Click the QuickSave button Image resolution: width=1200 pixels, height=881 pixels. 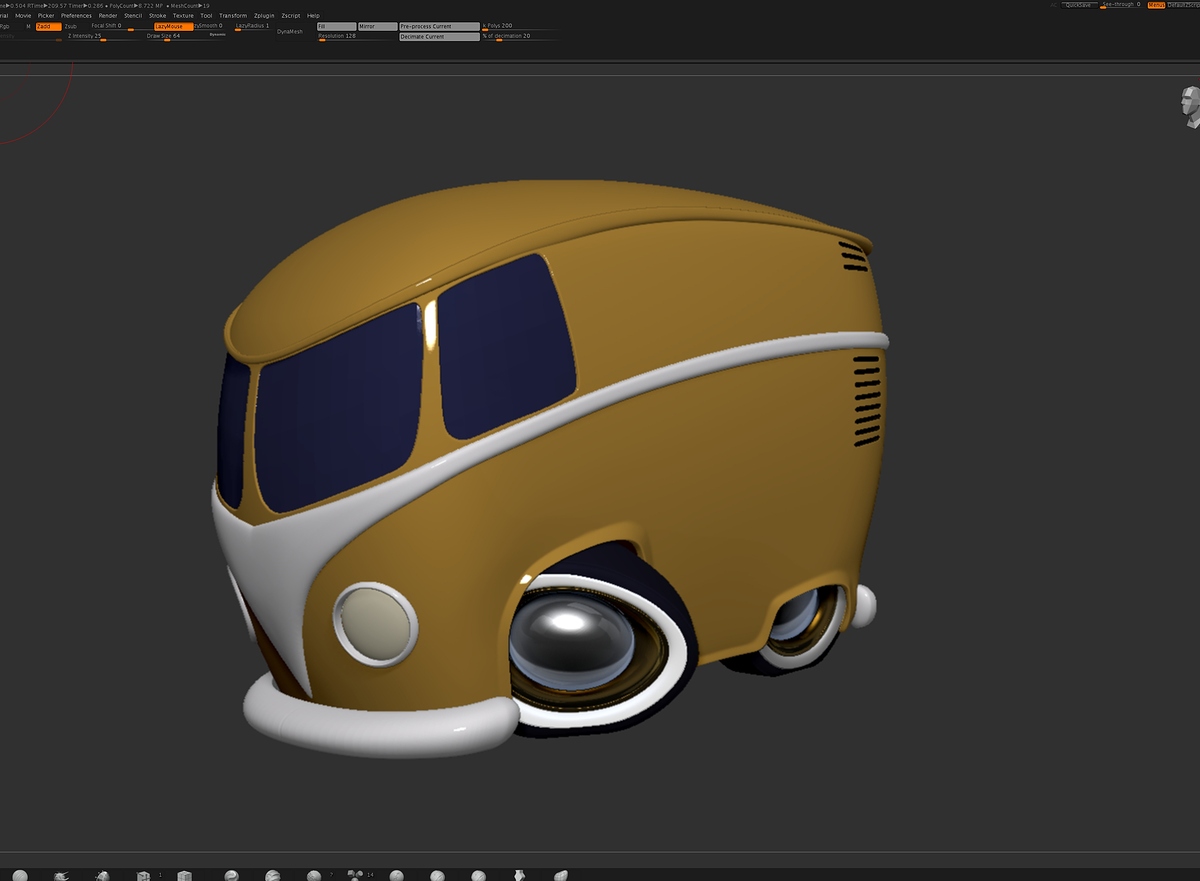point(1079,5)
